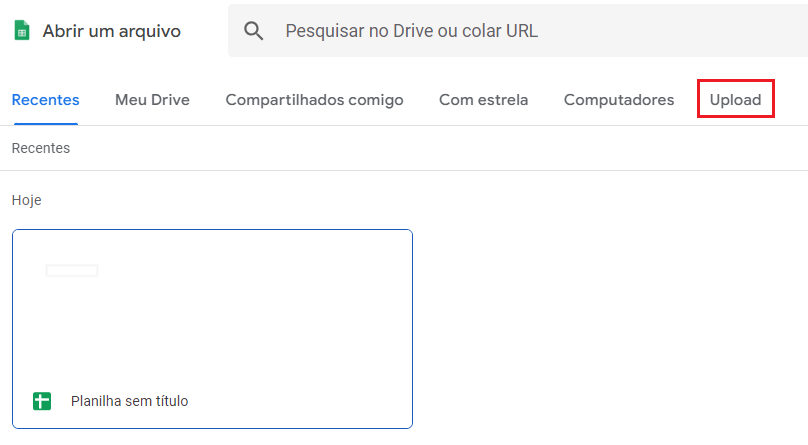Click the Google Sheets logo icon

pyautogui.click(x=22, y=30)
